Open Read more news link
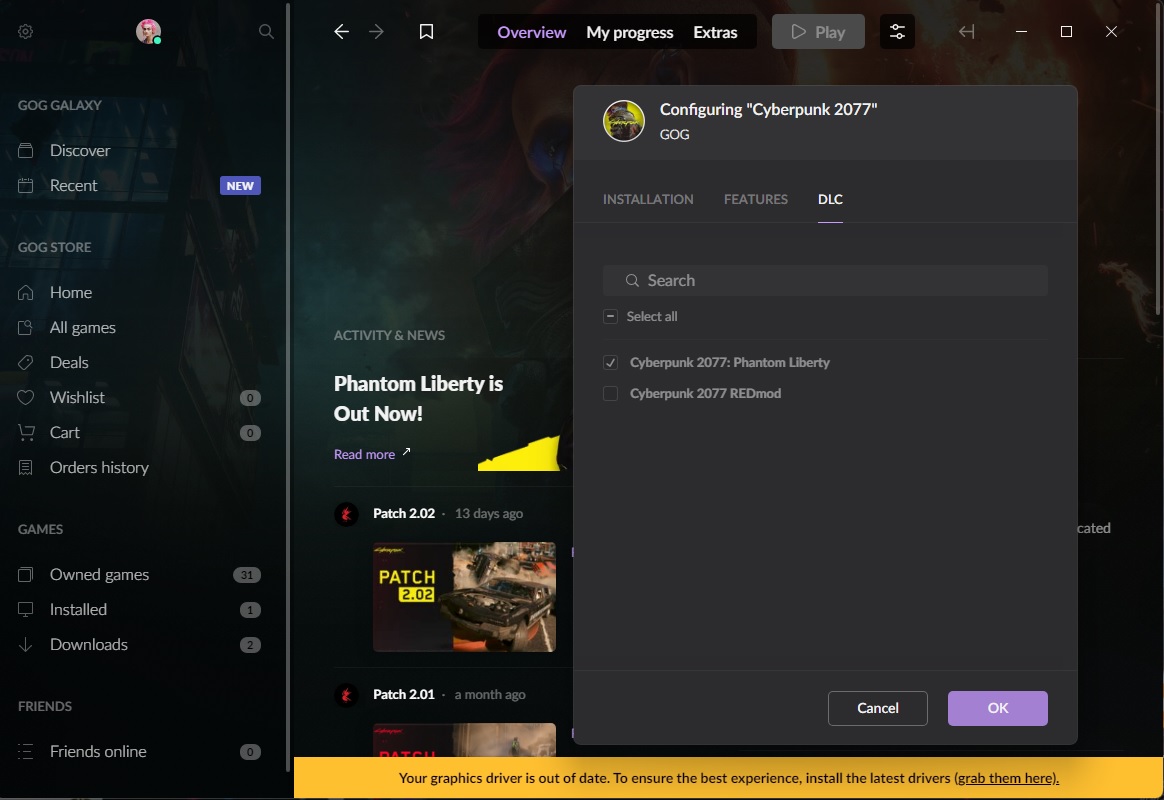The width and height of the screenshot is (1164, 800). tap(364, 454)
